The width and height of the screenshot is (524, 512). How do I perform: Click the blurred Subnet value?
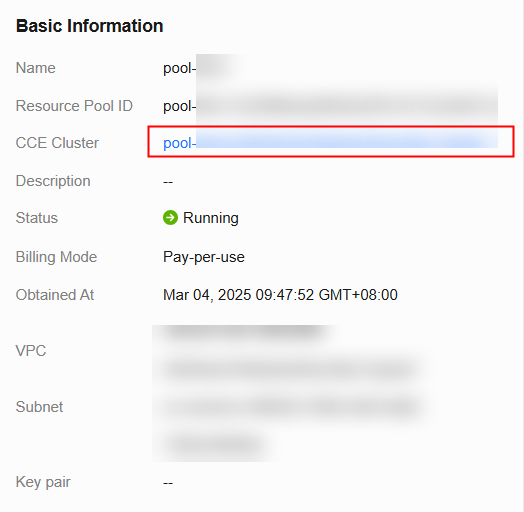(x=291, y=425)
